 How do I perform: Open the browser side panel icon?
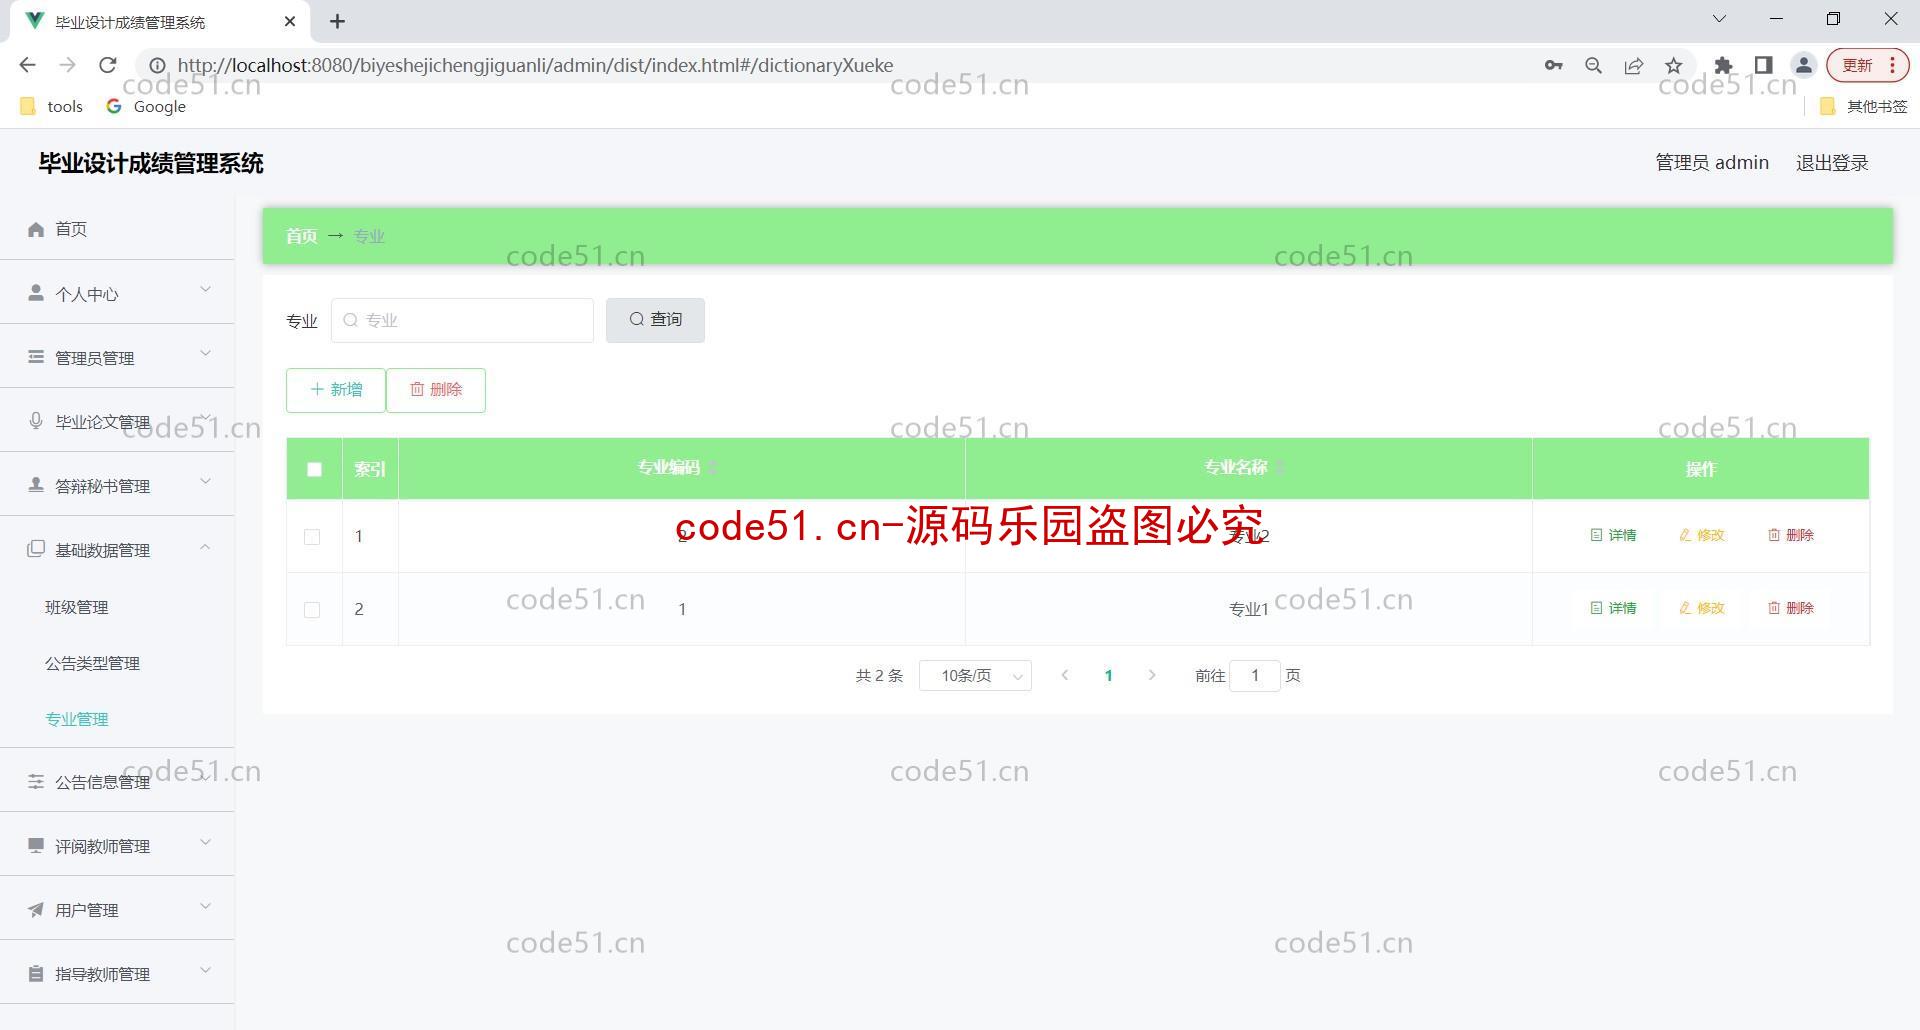click(1763, 65)
